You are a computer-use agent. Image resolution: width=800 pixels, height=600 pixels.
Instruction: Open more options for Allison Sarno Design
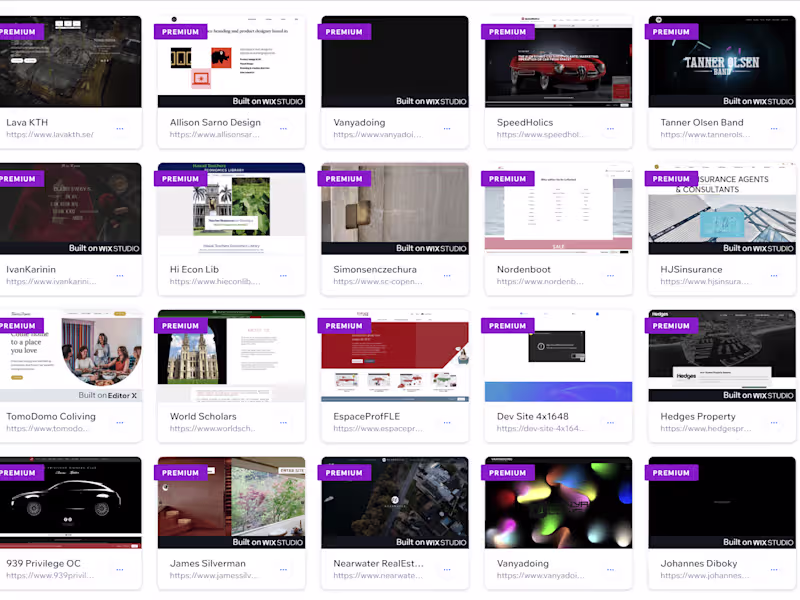283,129
